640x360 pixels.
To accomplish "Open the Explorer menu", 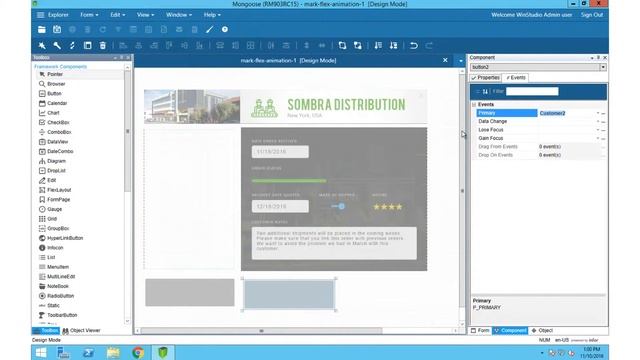I will coord(53,15).
